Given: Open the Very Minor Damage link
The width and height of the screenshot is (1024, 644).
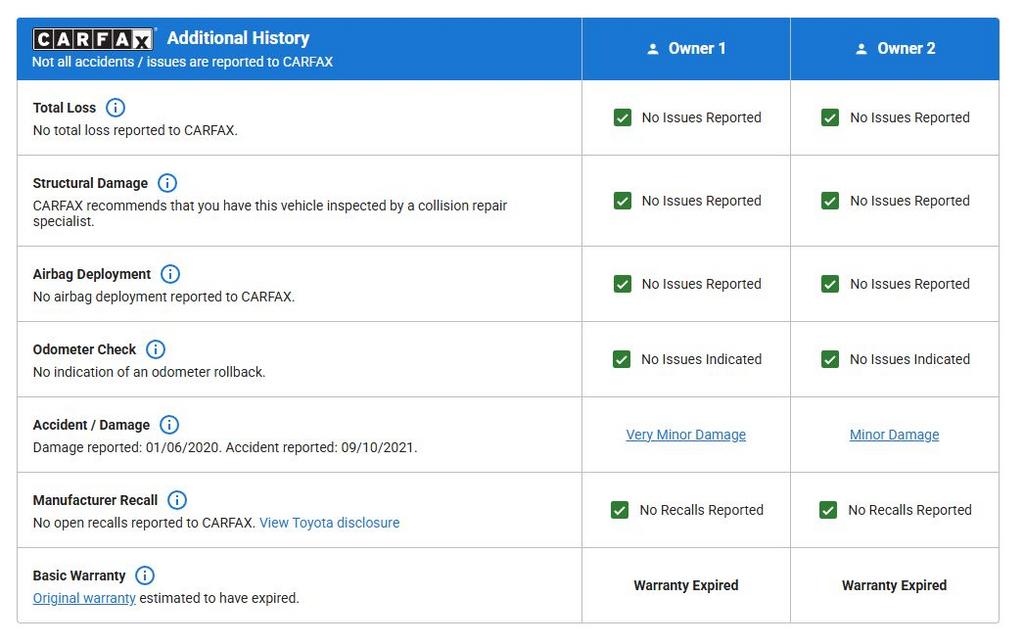Looking at the screenshot, I should pos(686,435).
